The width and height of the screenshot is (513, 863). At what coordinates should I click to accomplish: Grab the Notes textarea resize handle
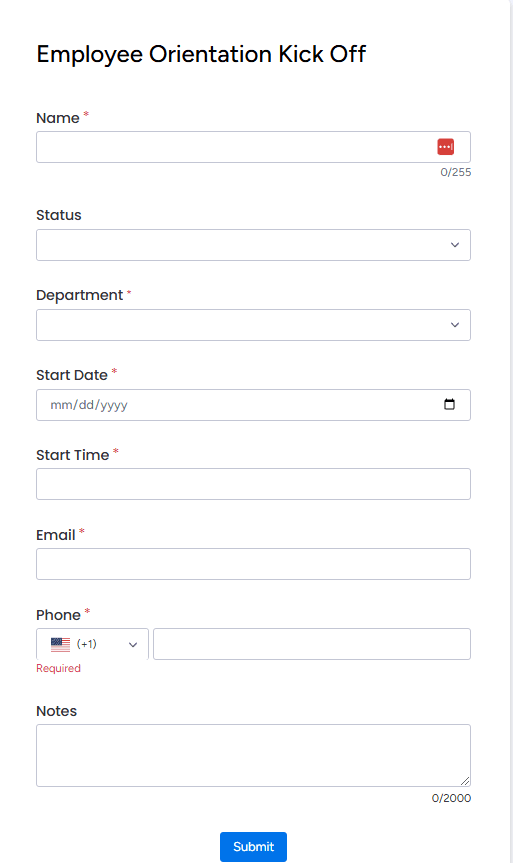[x=465, y=780]
